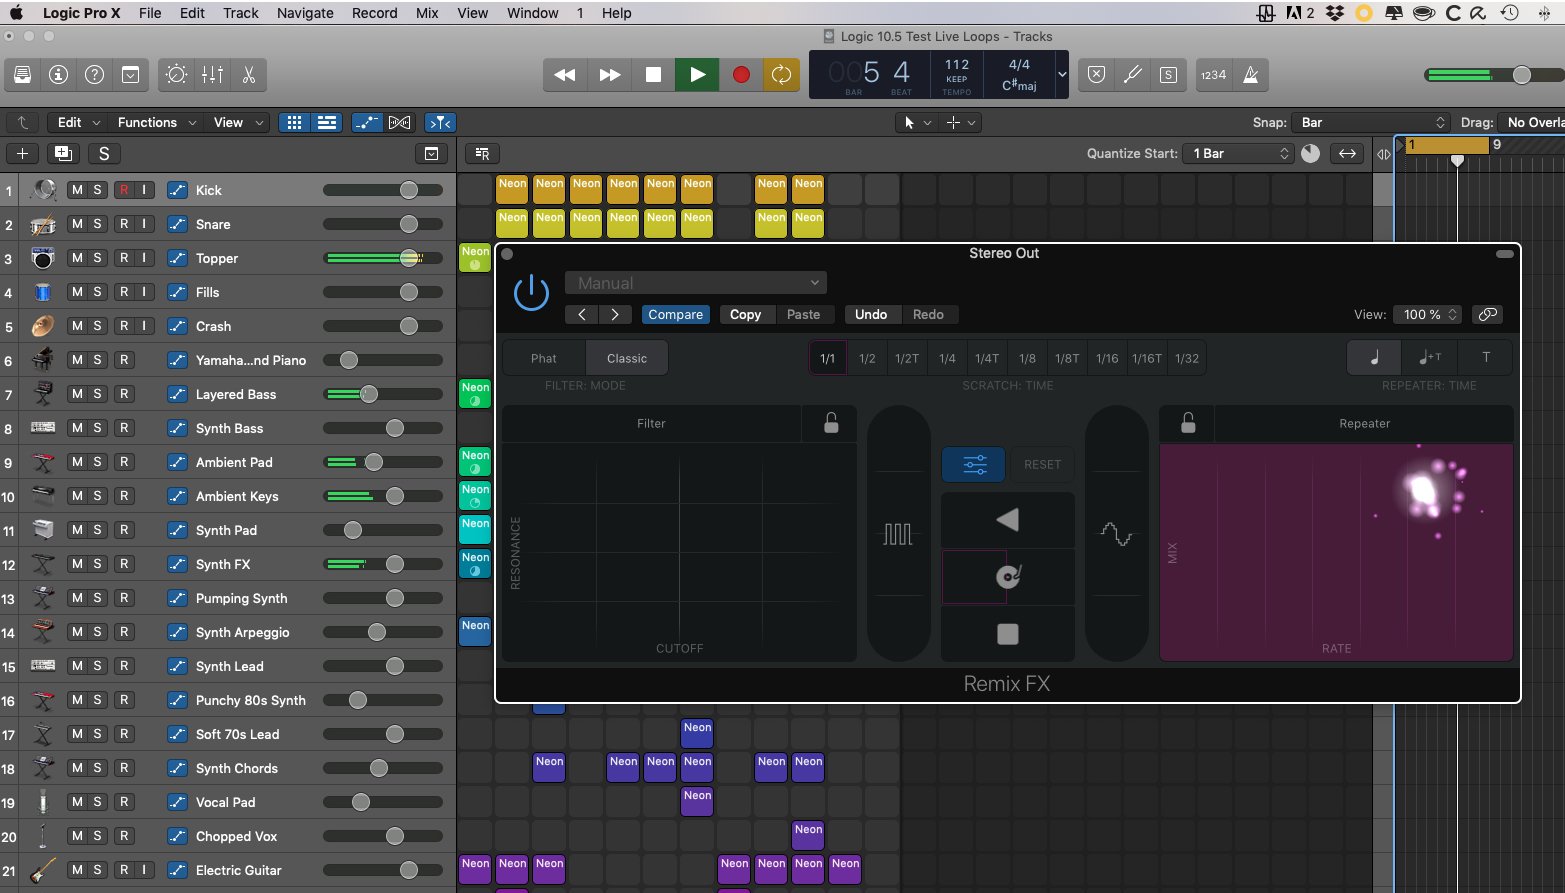This screenshot has height=893, width=1565.
Task: Open the Scissors editors button
Action: click(249, 75)
